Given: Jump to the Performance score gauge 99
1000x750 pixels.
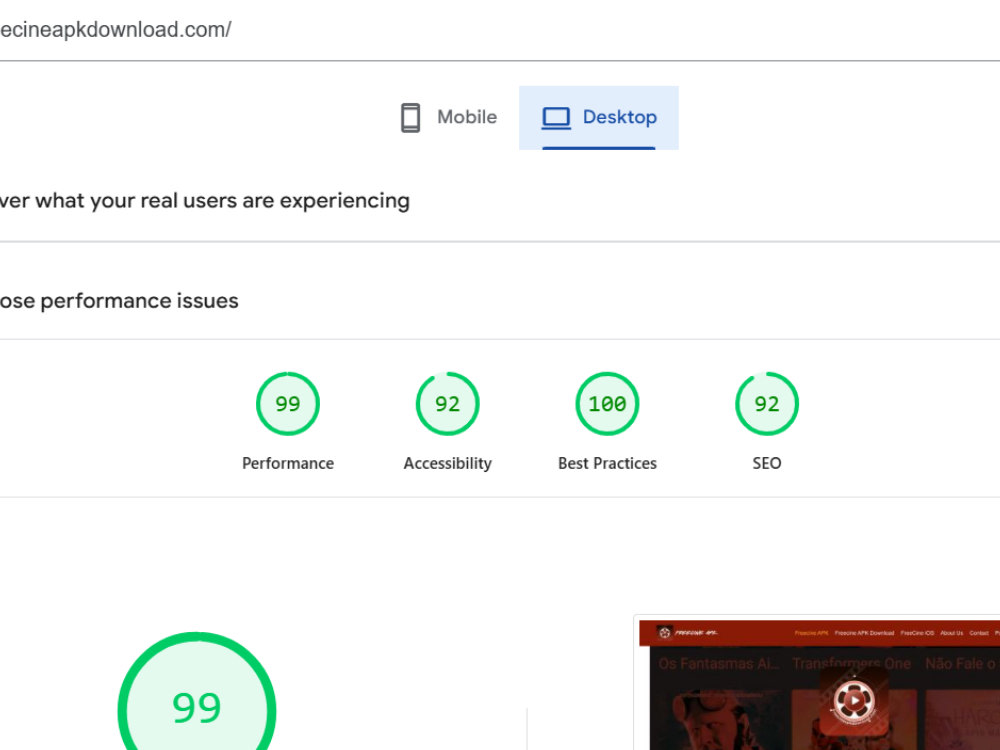Looking at the screenshot, I should [288, 404].
